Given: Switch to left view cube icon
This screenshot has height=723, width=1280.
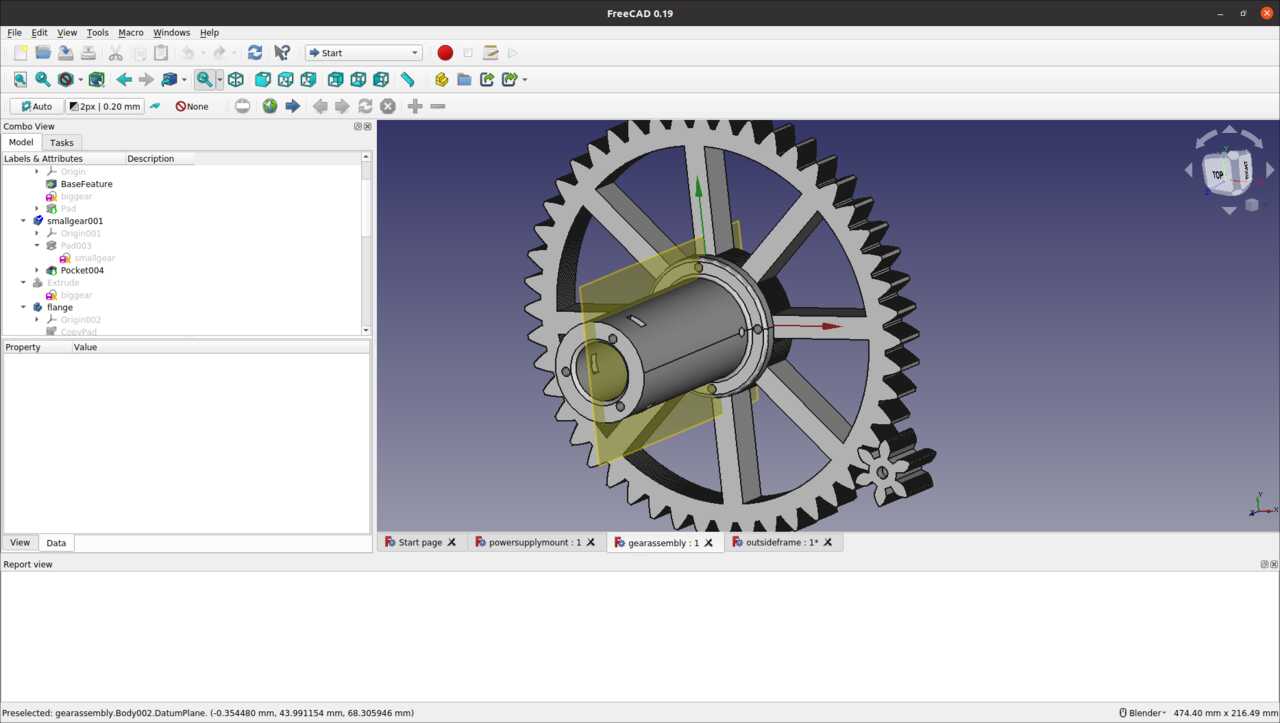Looking at the screenshot, I should click(x=381, y=79).
